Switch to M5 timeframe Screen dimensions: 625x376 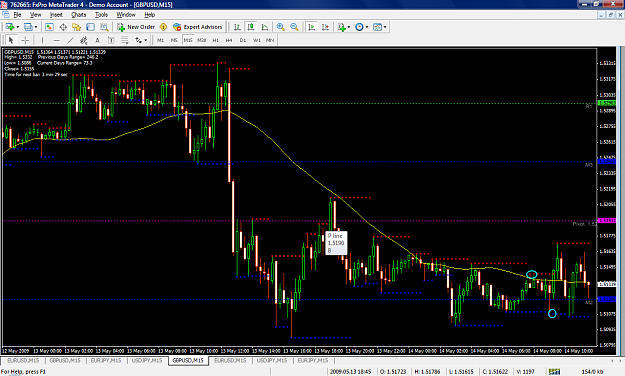point(174,40)
